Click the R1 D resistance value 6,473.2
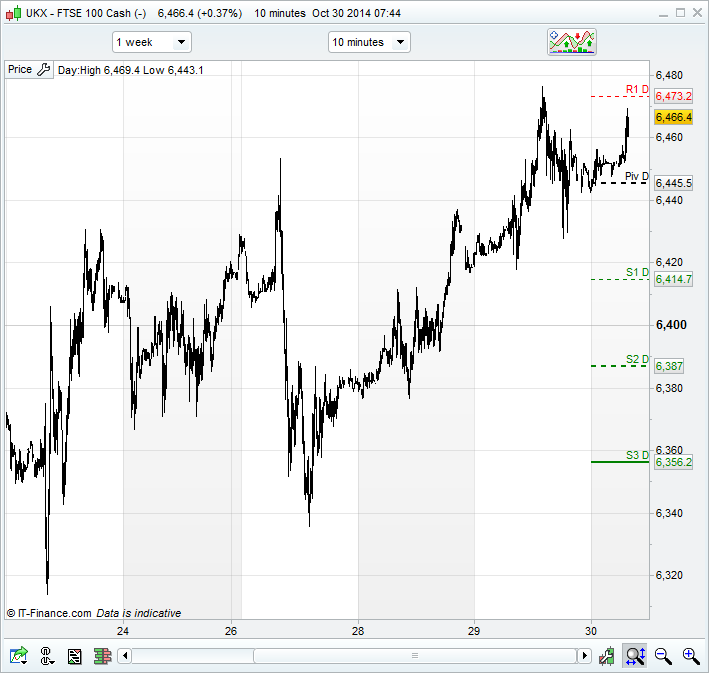Image resolution: width=709 pixels, height=673 pixels. click(x=673, y=96)
